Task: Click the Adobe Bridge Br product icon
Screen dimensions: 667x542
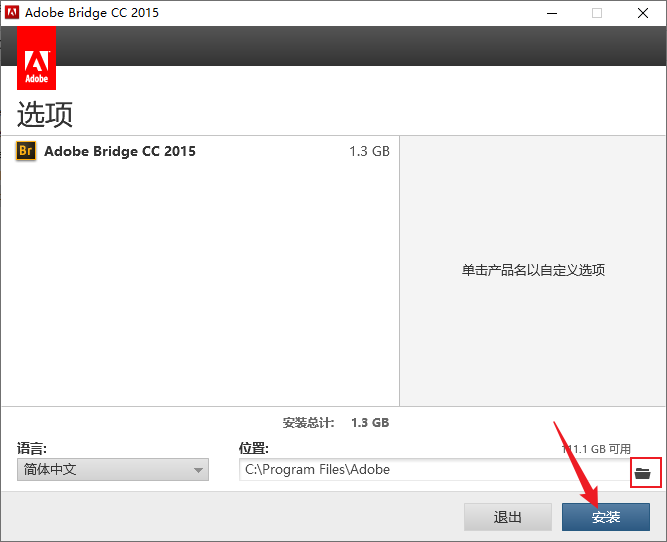Action: pos(26,151)
